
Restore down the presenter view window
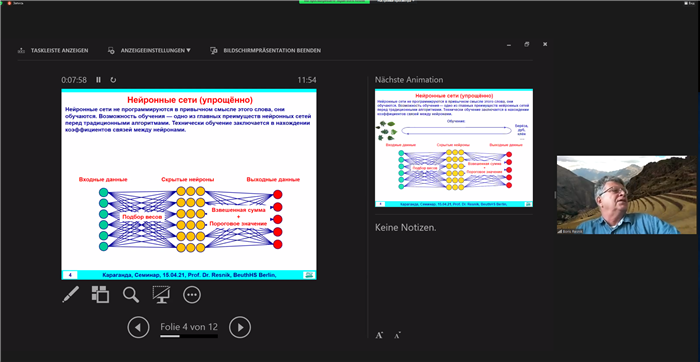point(527,44)
